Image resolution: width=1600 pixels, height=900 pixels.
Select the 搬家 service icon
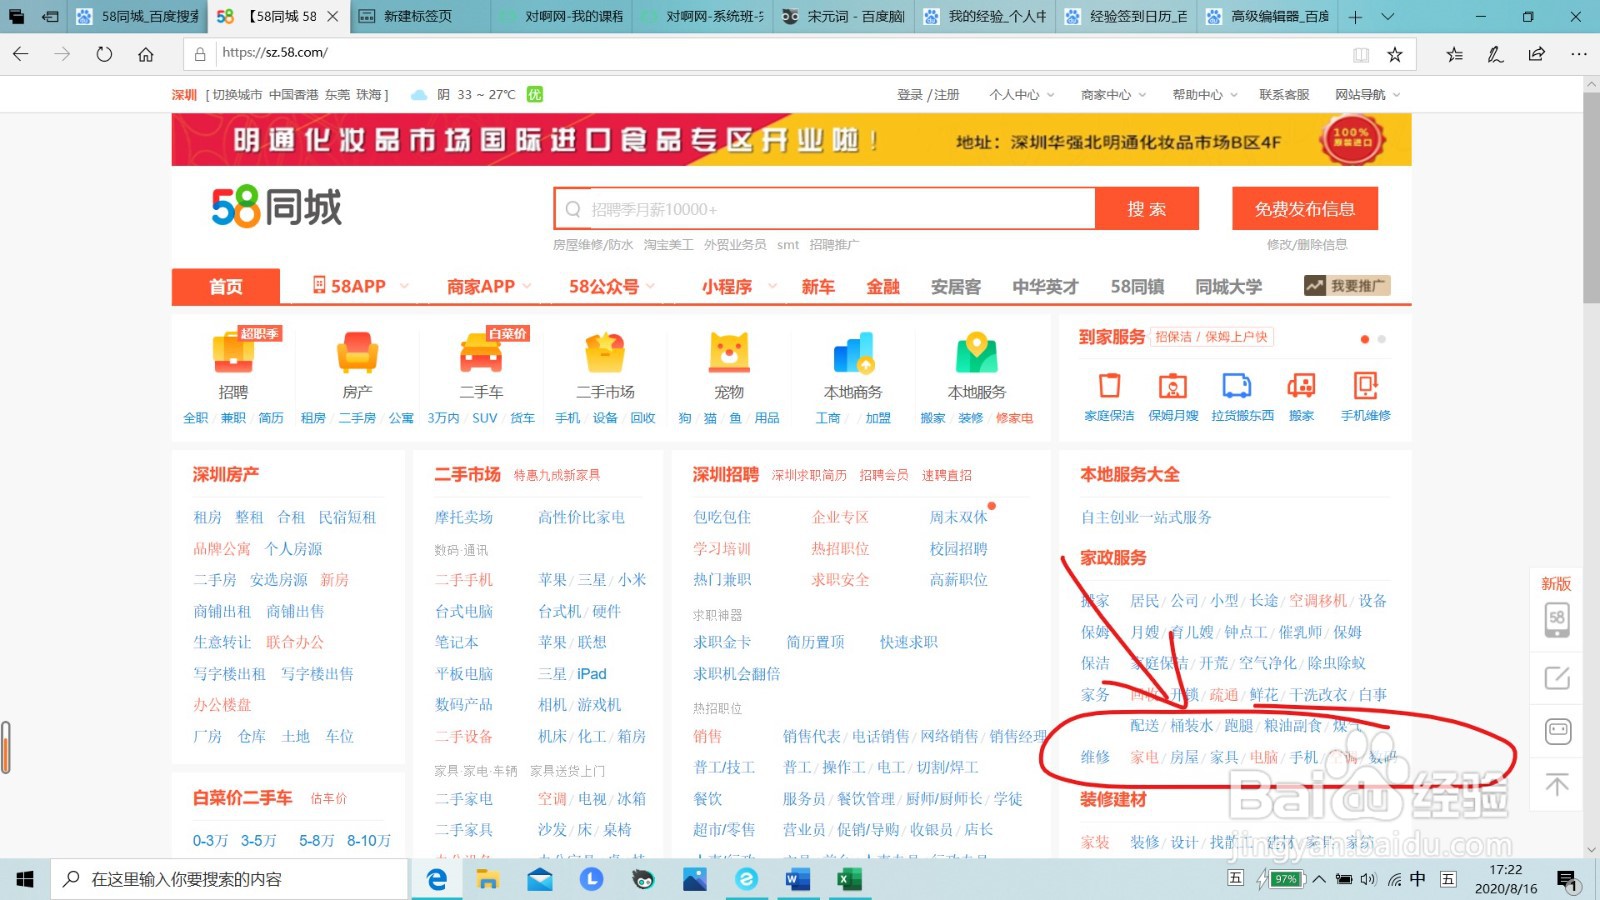(1301, 386)
